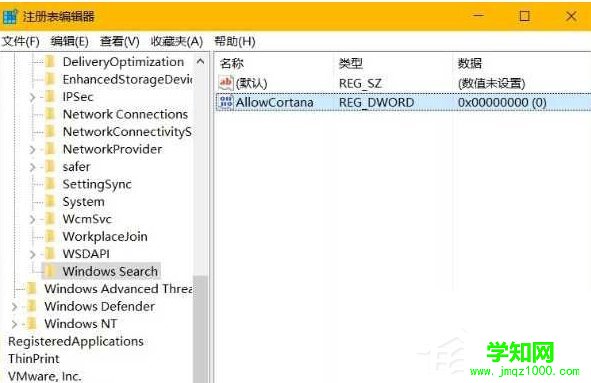Click the REG_DWORD type cell
Viewport: 591px width, 383px height.
(x=377, y=103)
